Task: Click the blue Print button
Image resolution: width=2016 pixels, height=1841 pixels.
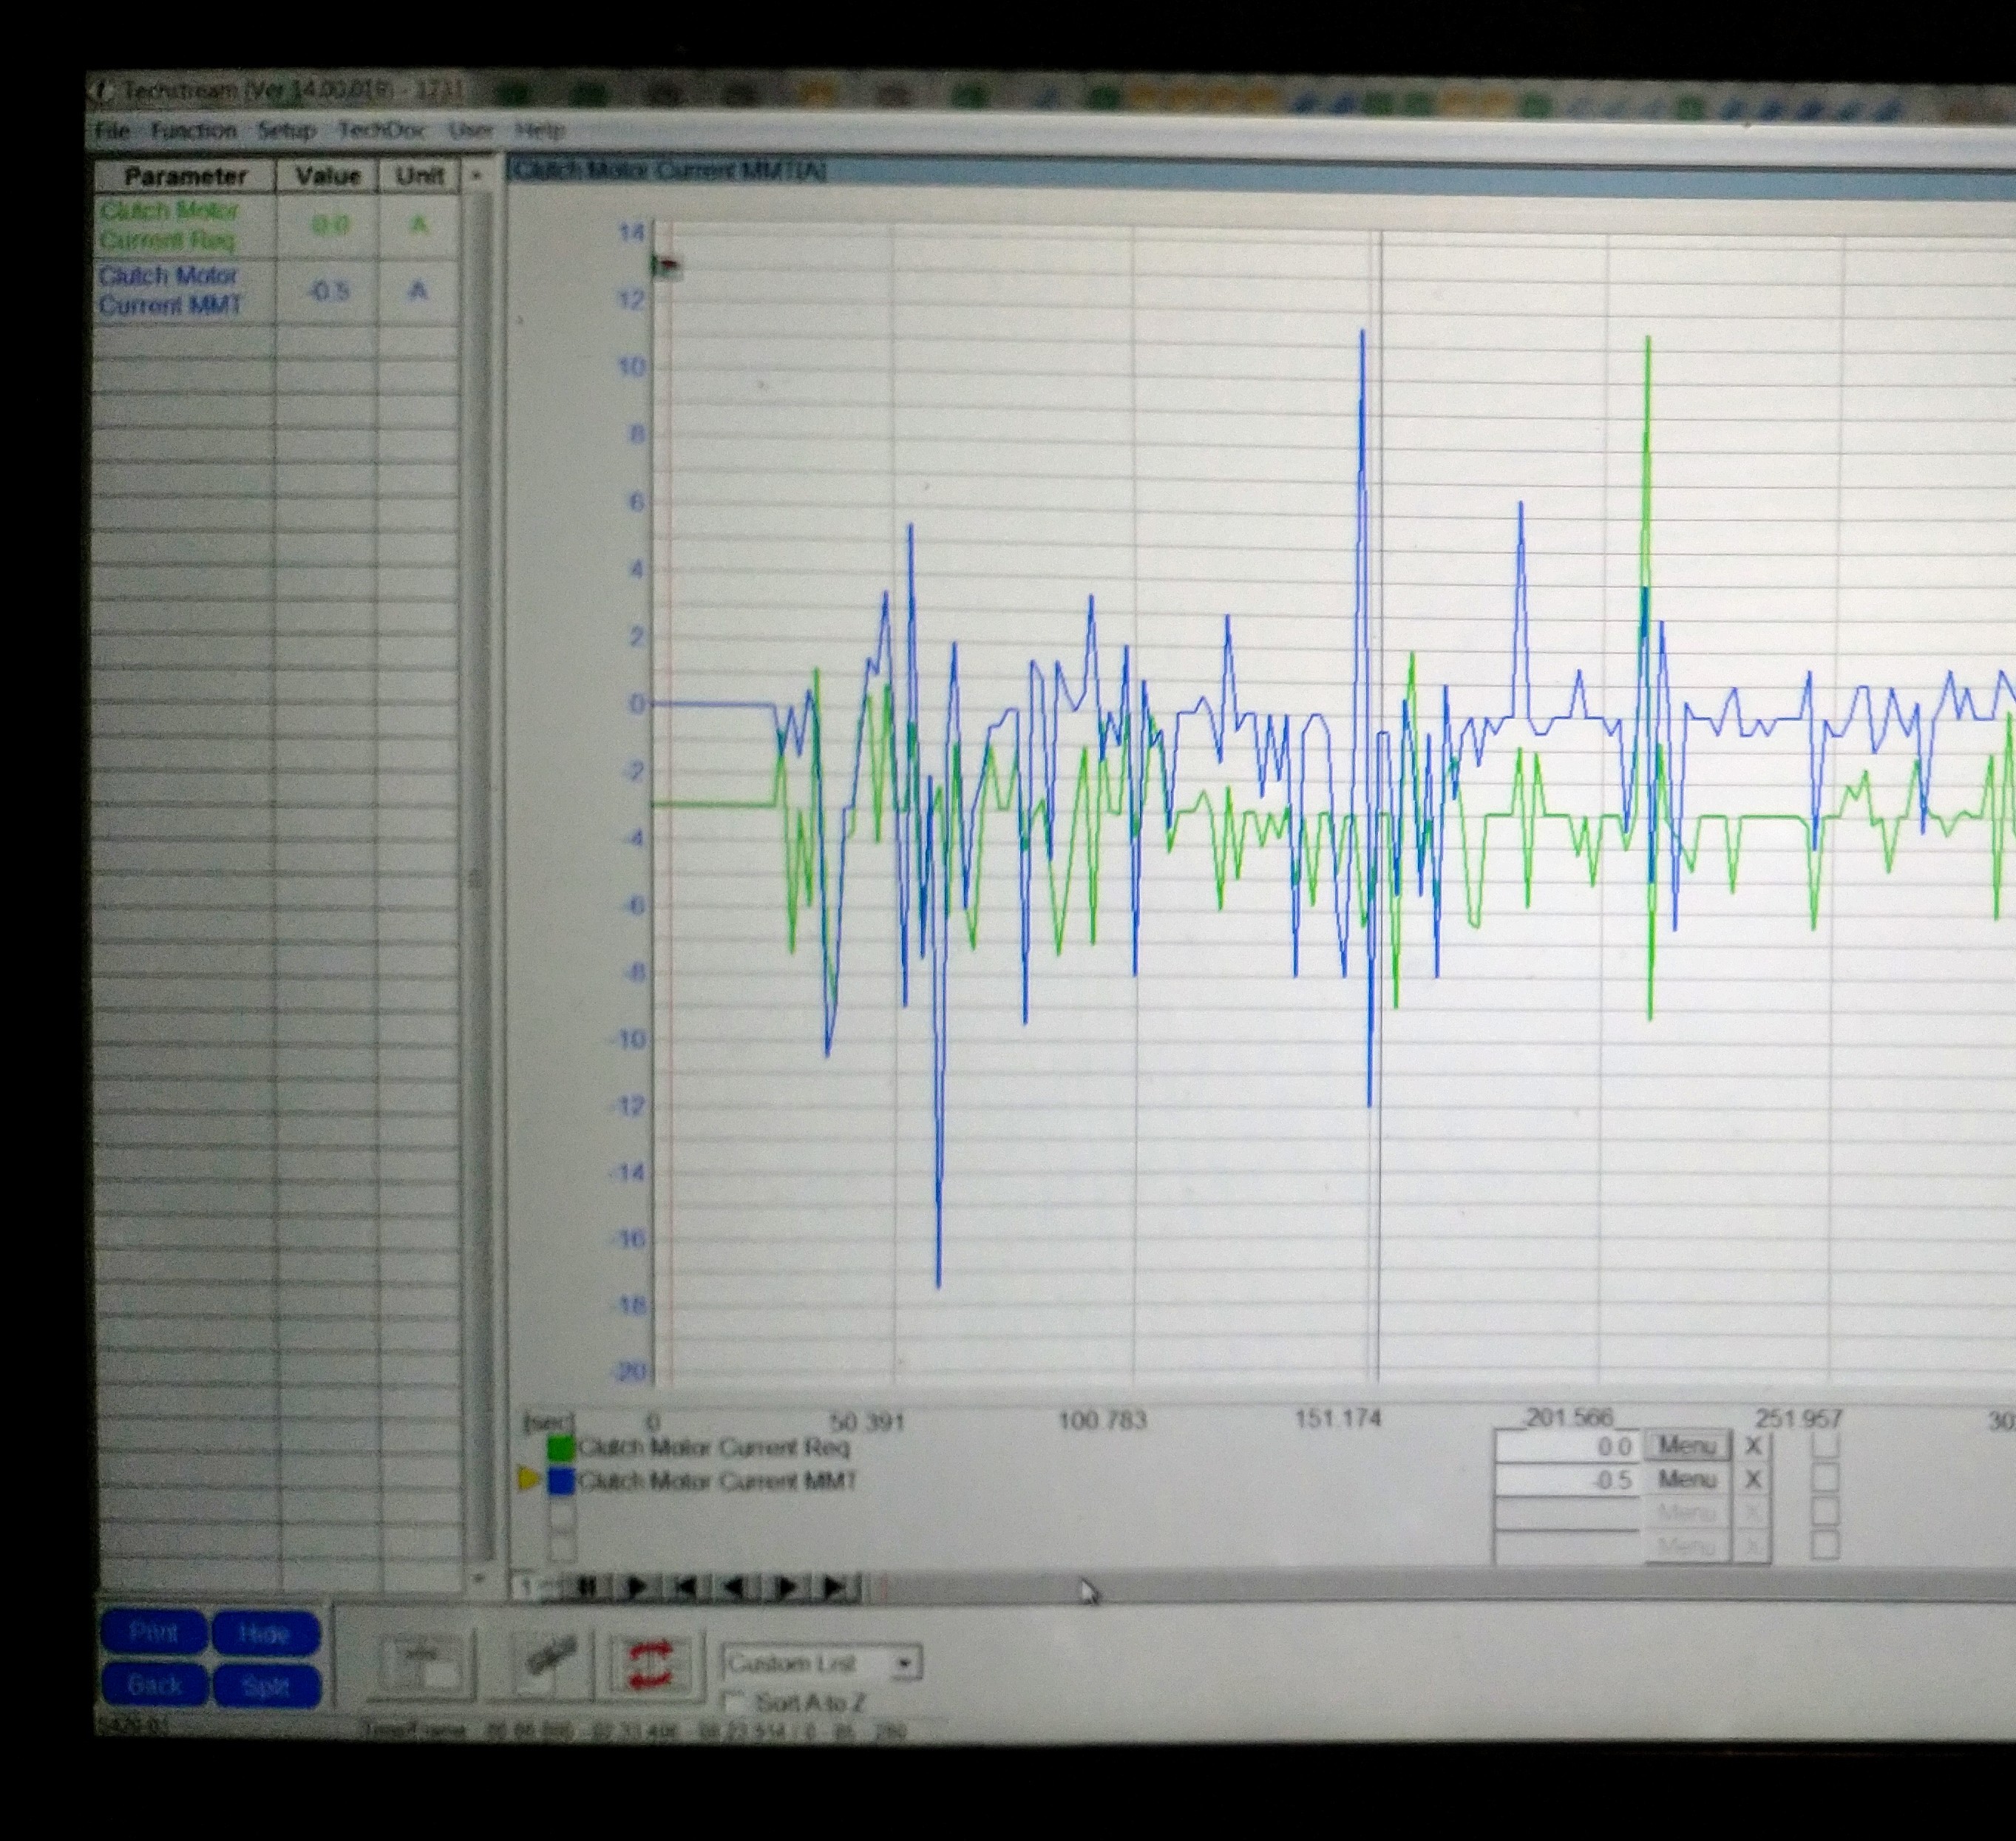Action: tap(154, 1633)
